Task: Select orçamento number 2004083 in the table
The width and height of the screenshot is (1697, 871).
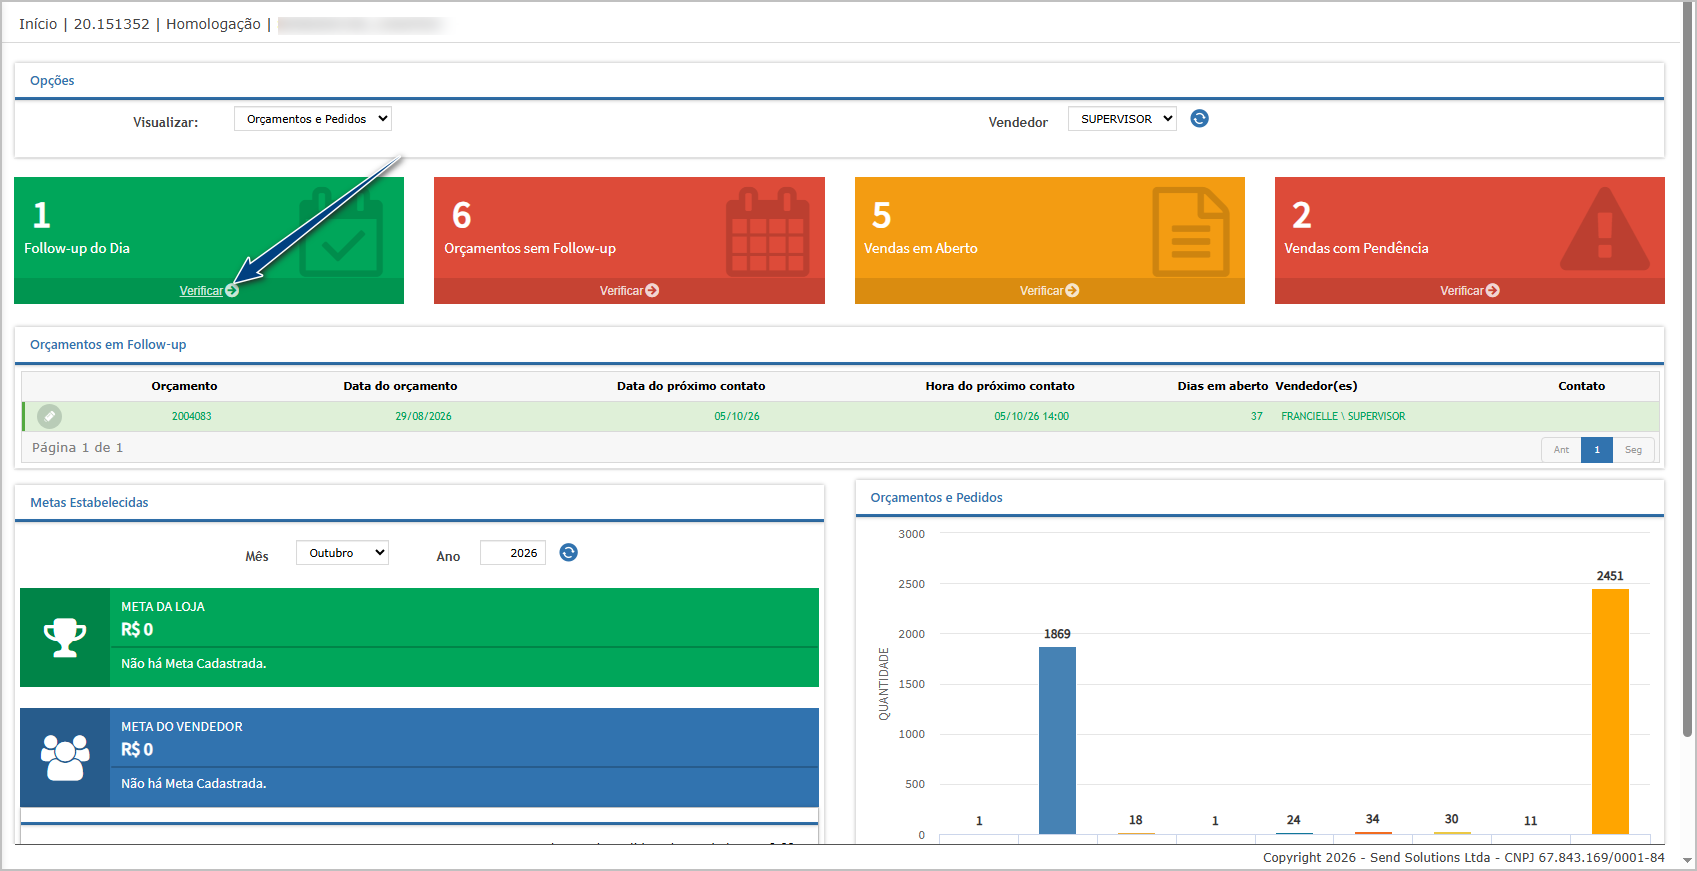Action: coord(191,416)
